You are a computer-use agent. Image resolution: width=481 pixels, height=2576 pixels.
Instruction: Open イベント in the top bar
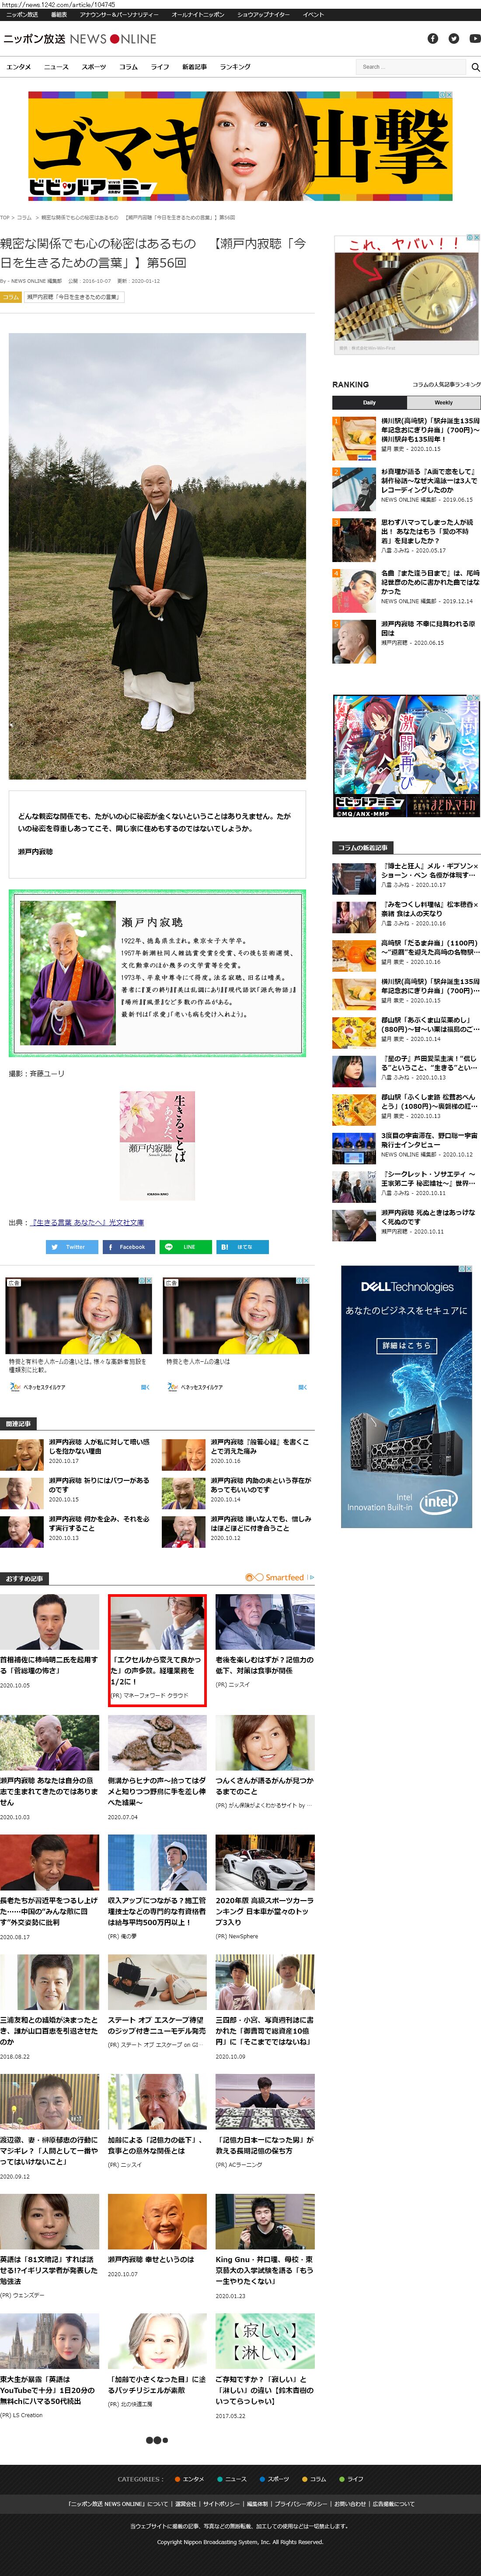(x=313, y=15)
